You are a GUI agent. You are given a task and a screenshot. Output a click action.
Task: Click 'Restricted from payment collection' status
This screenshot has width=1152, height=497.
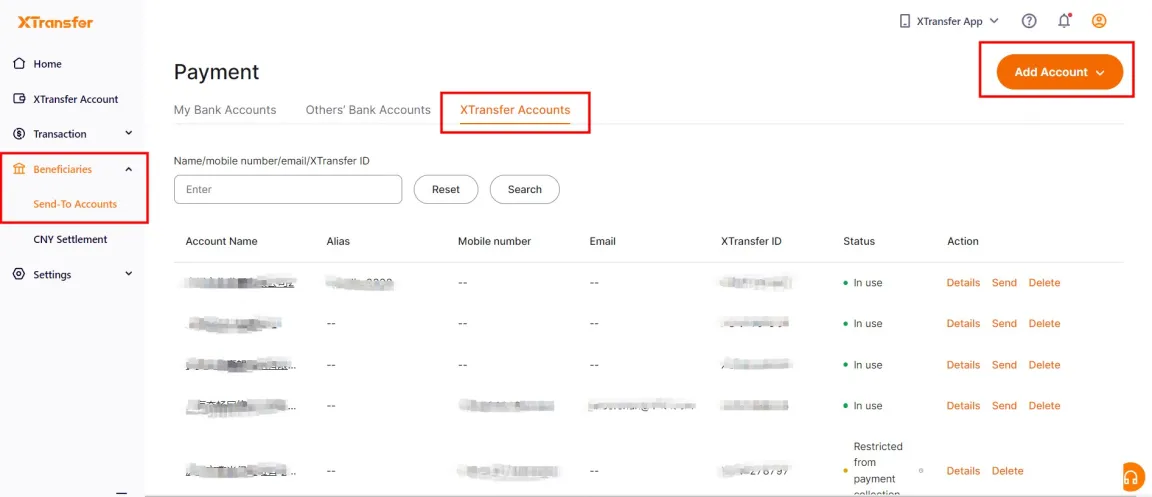tap(878, 470)
